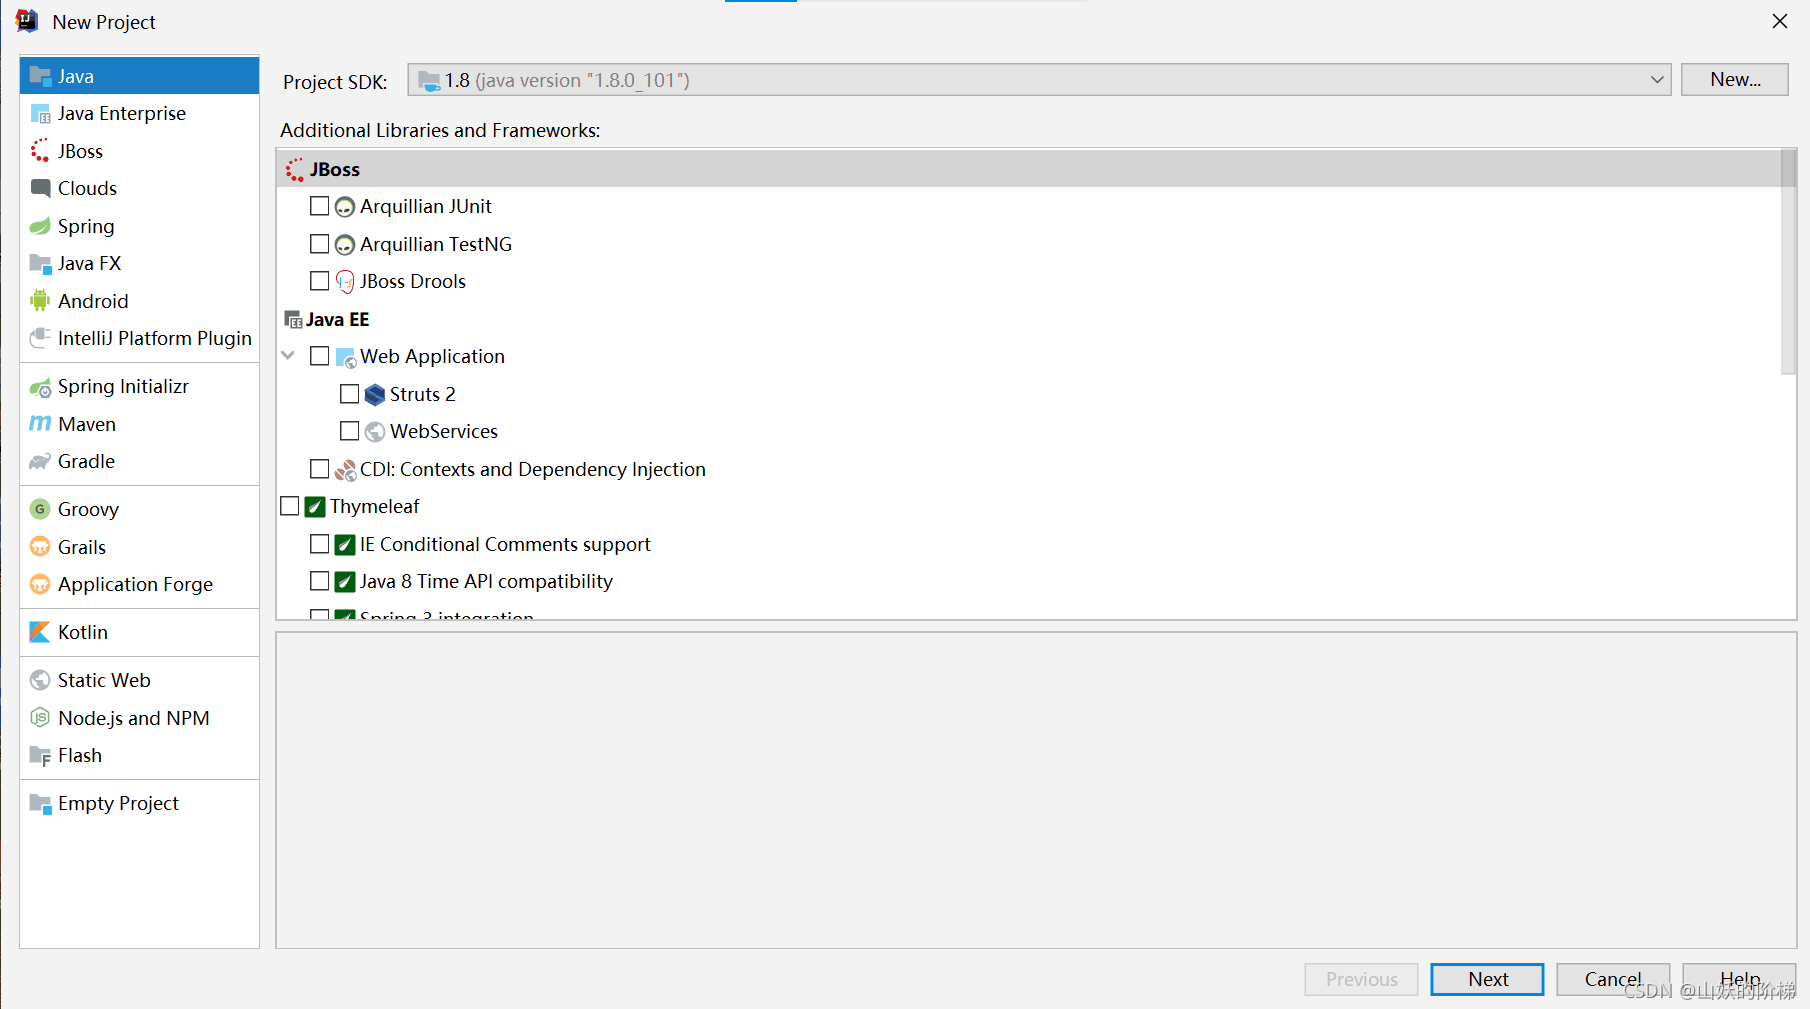1810x1009 pixels.
Task: Click the Help button
Action: pyautogui.click(x=1739, y=979)
